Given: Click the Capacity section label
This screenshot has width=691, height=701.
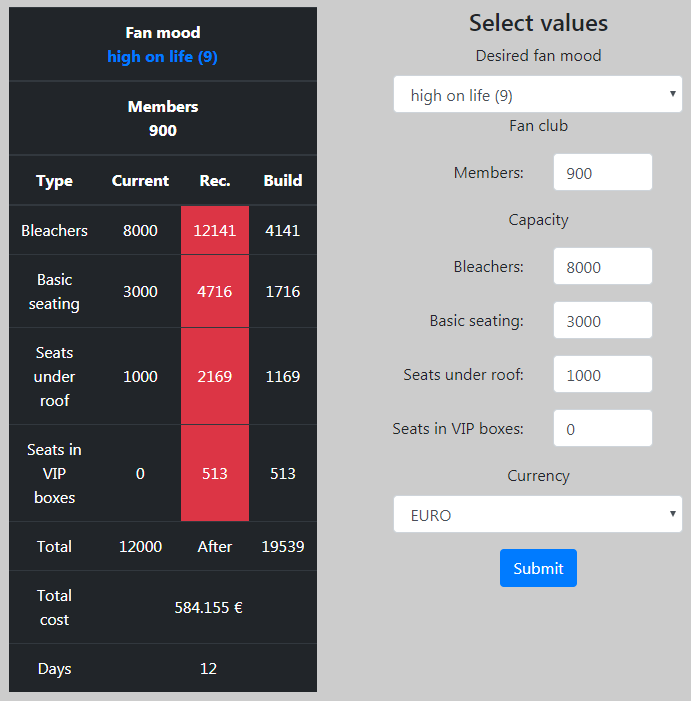Looking at the screenshot, I should [538, 220].
